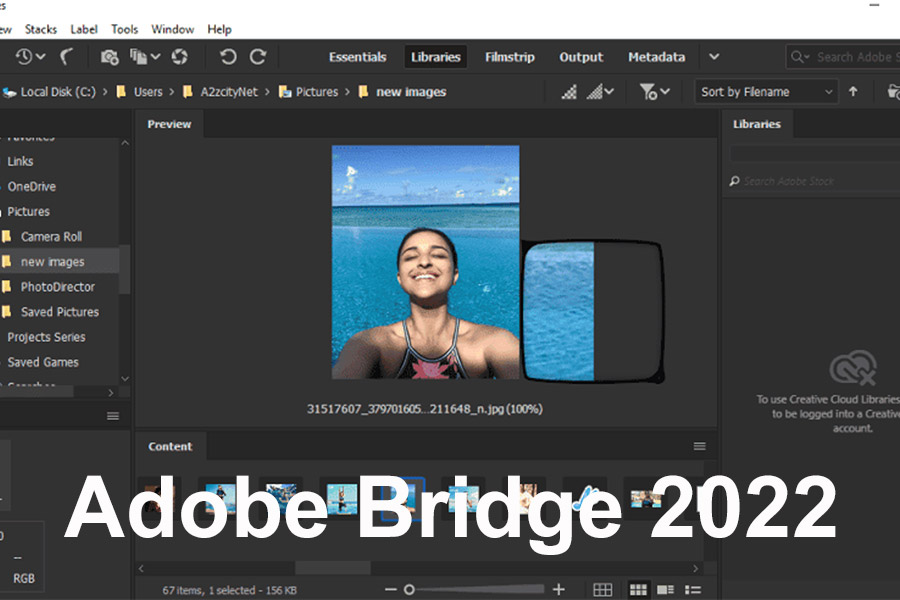
Task: Open in Camera Raw aperture icon
Action: 180,57
